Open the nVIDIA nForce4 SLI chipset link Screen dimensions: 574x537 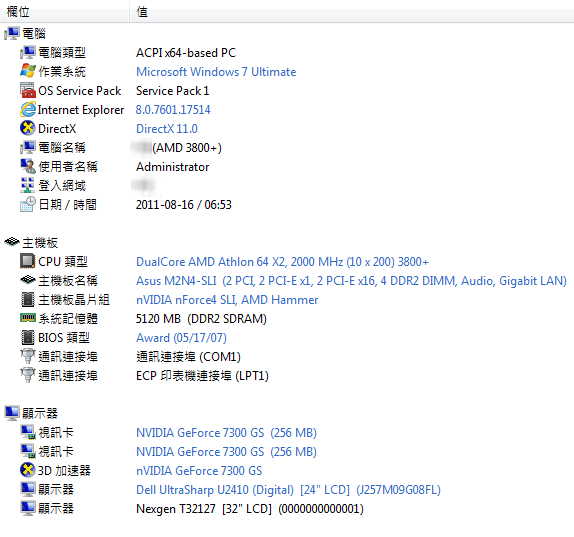coord(227,300)
